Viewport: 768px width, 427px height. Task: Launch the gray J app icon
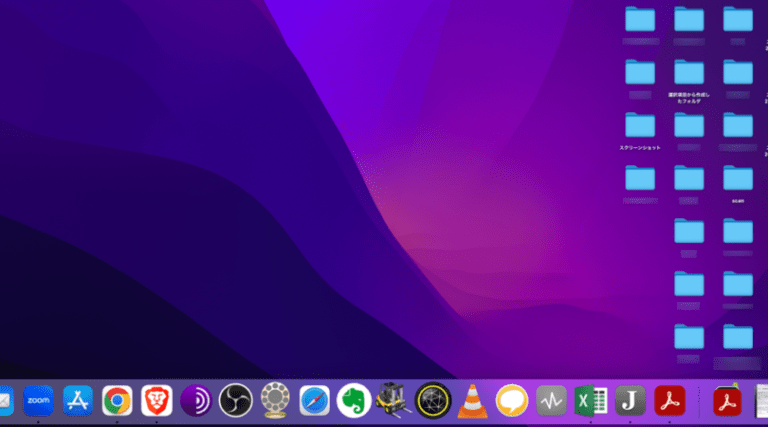pyautogui.click(x=629, y=400)
